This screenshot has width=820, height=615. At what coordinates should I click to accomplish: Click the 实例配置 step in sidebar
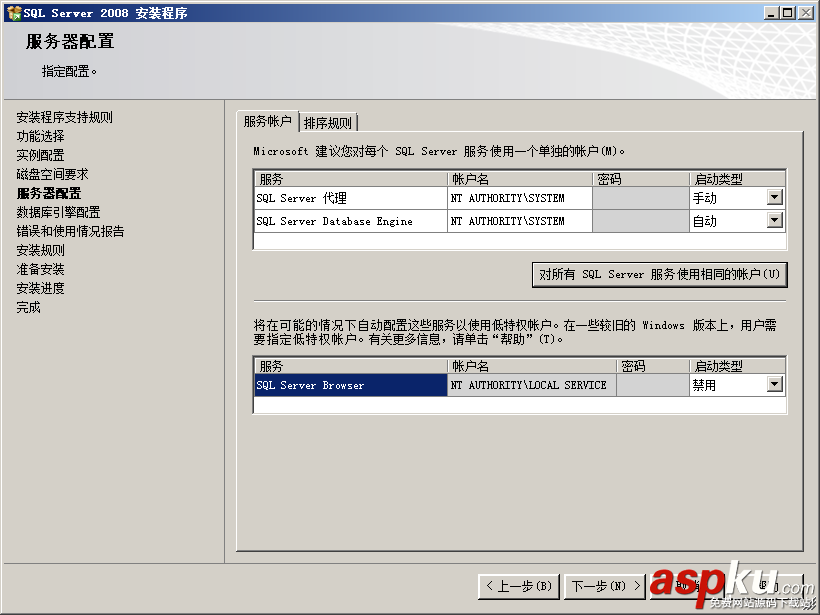[x=40, y=155]
